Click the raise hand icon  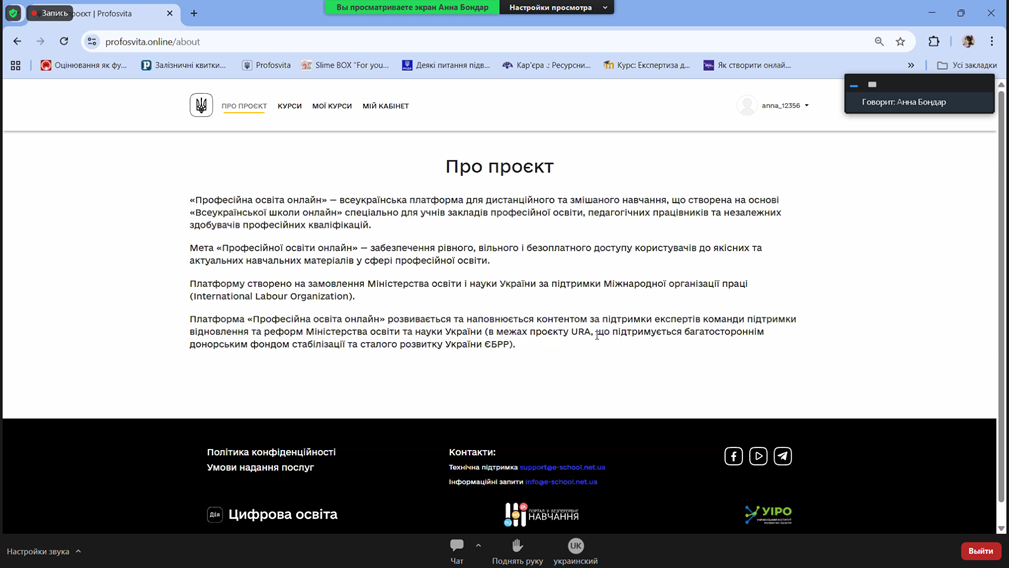[x=517, y=545]
